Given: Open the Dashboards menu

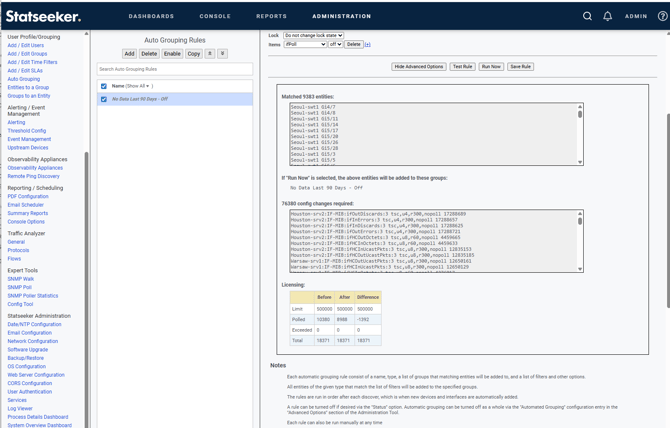Looking at the screenshot, I should pyautogui.click(x=151, y=16).
